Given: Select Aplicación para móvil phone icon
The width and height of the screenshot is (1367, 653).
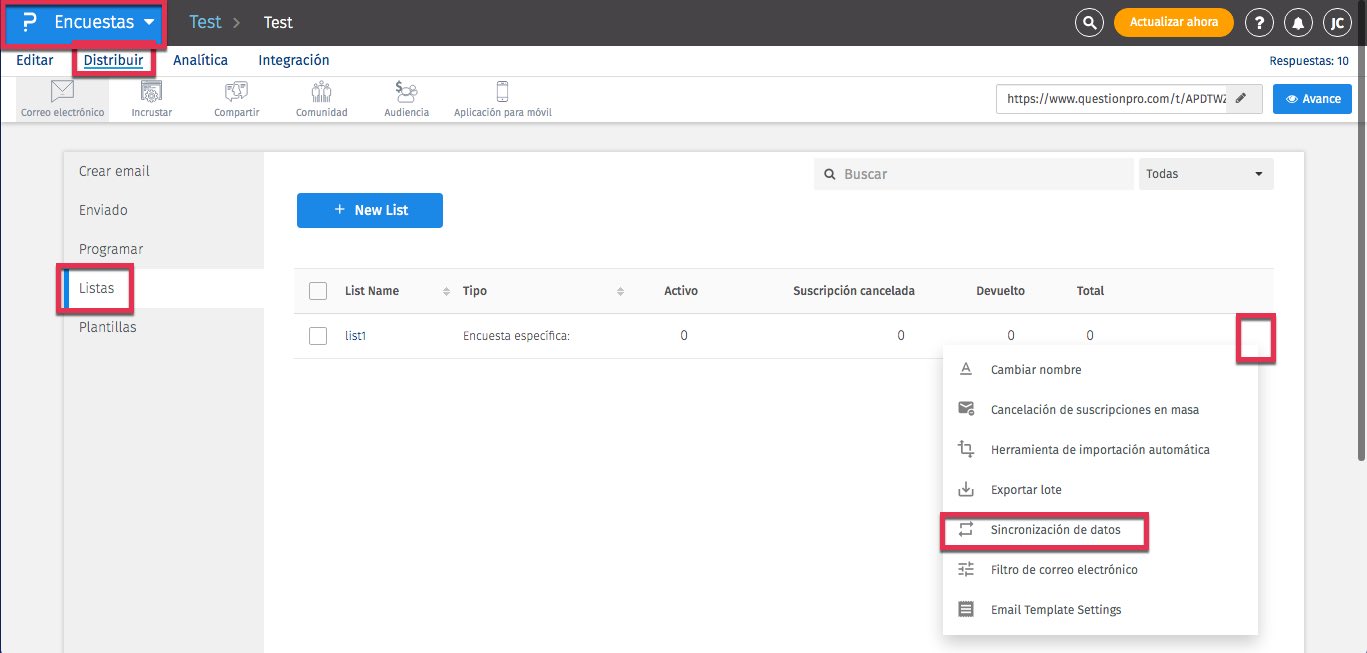Looking at the screenshot, I should 502,93.
